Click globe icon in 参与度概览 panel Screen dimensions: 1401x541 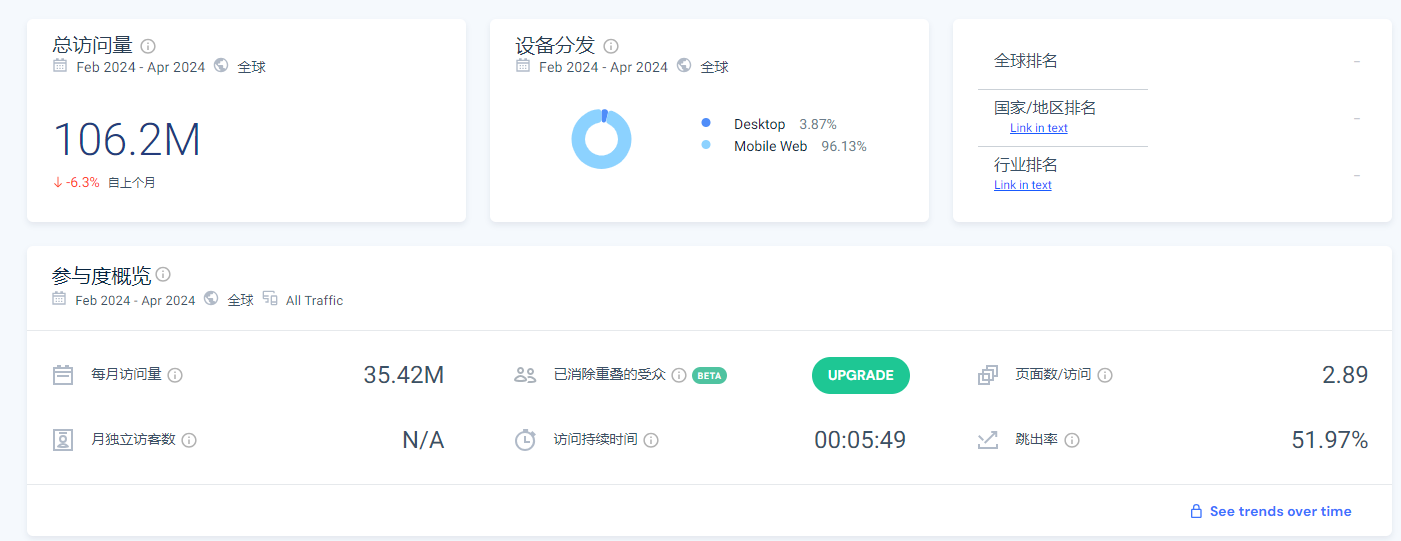pos(211,299)
